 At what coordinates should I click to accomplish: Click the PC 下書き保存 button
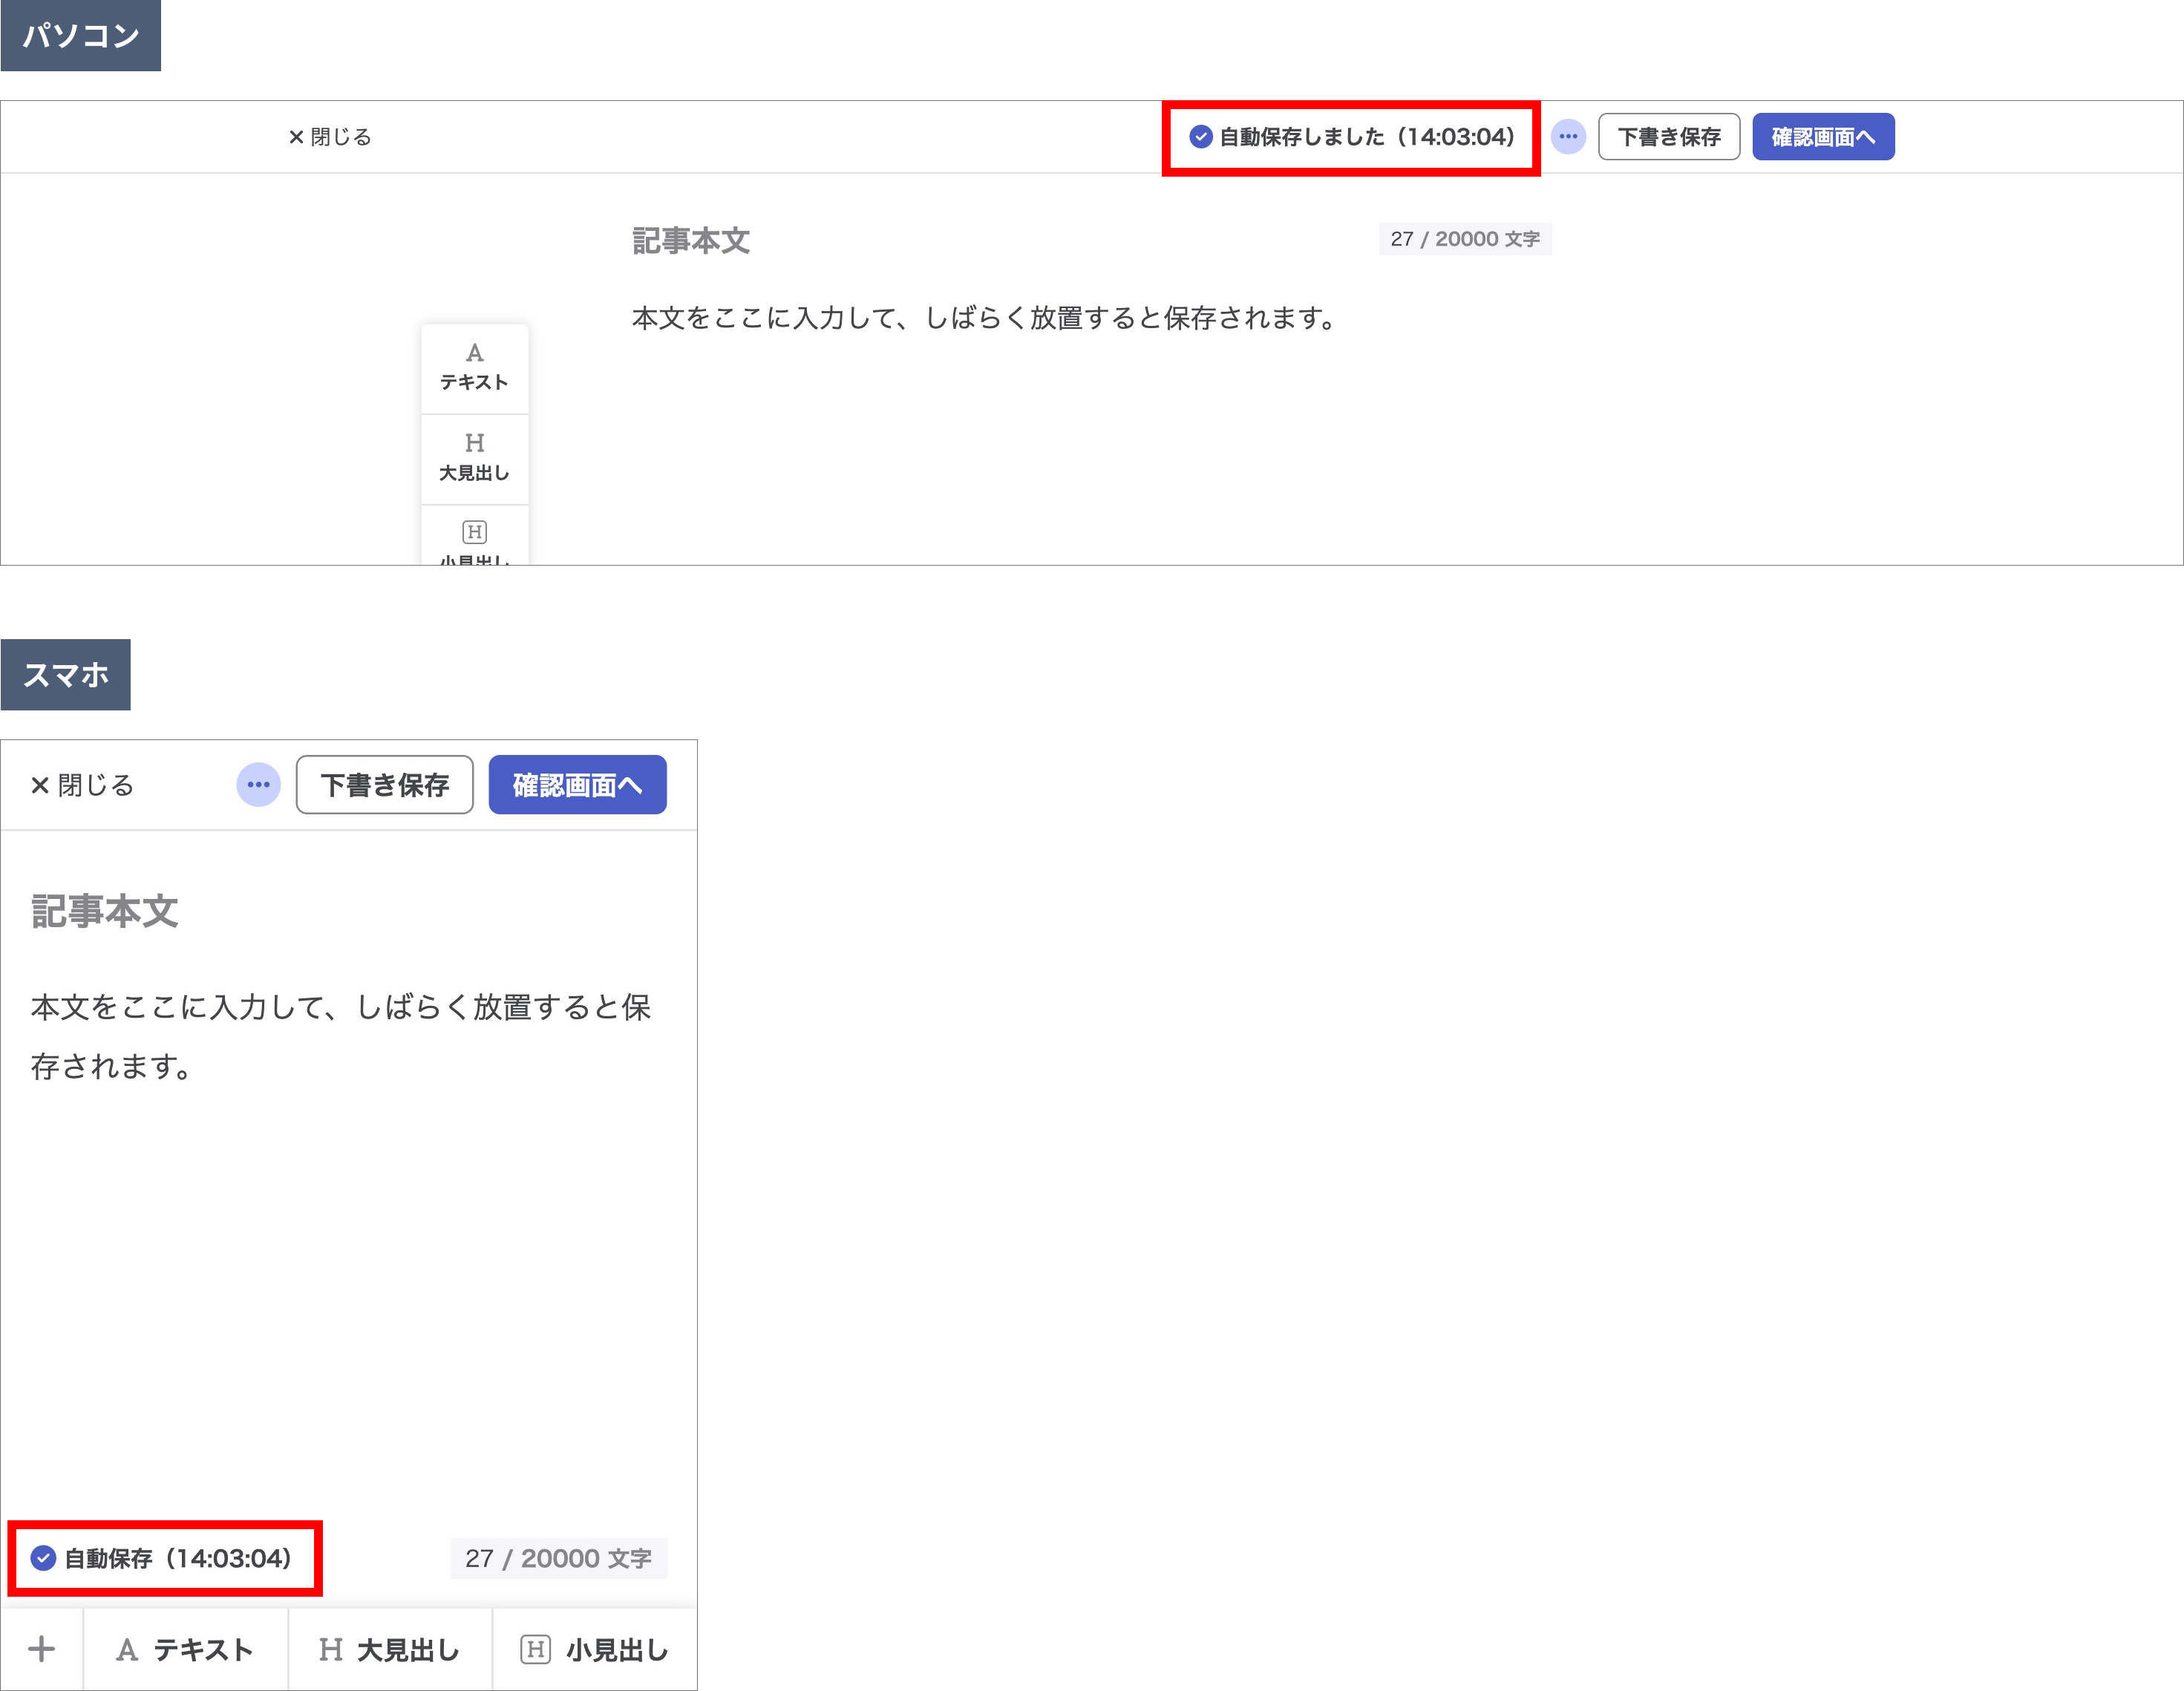[1668, 137]
